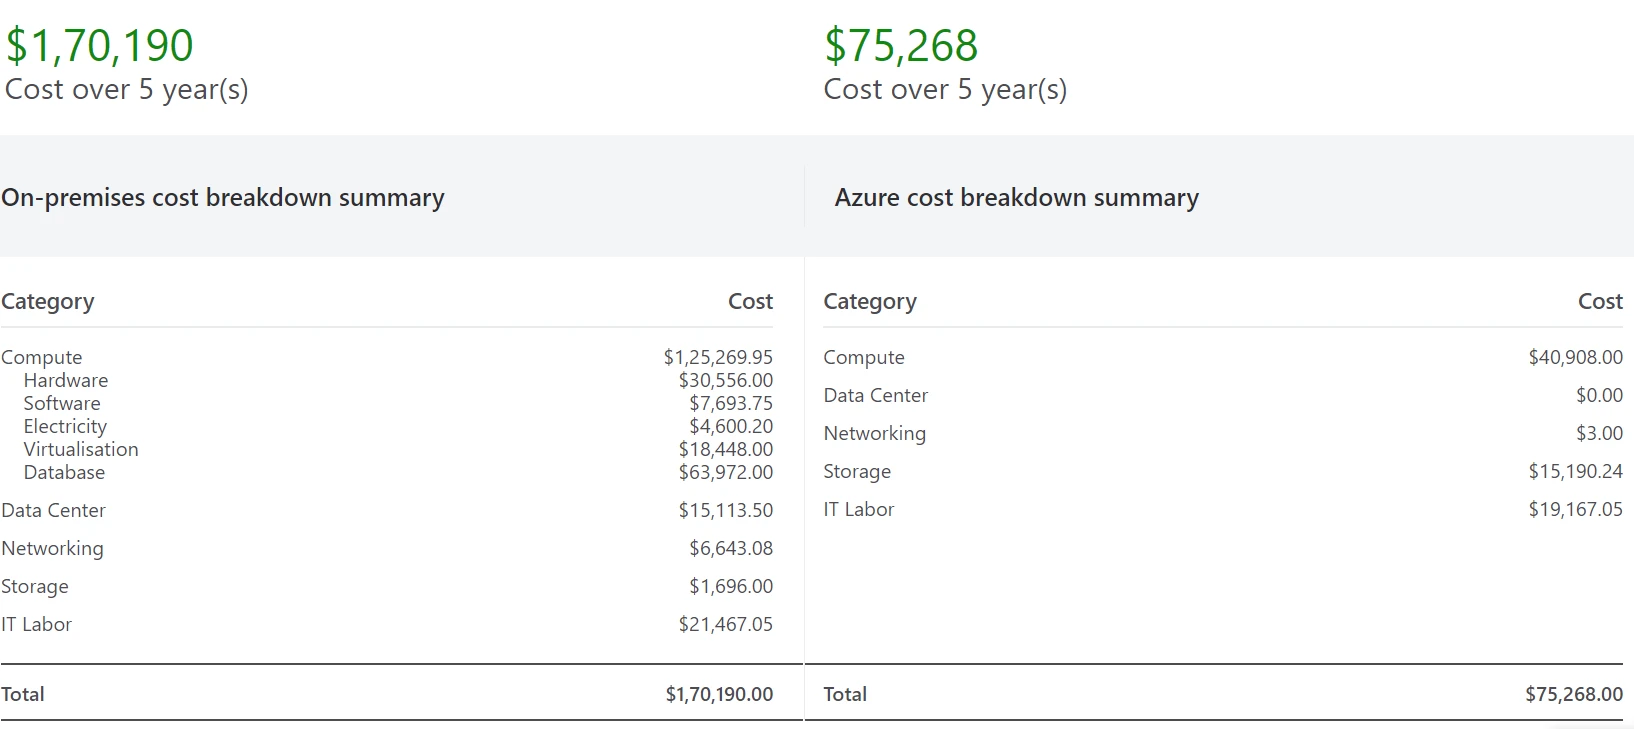Viewport: 1634px width, 729px height.
Task: Click on-premises Storage cost $1,696.00
Action: pyautogui.click(x=731, y=586)
